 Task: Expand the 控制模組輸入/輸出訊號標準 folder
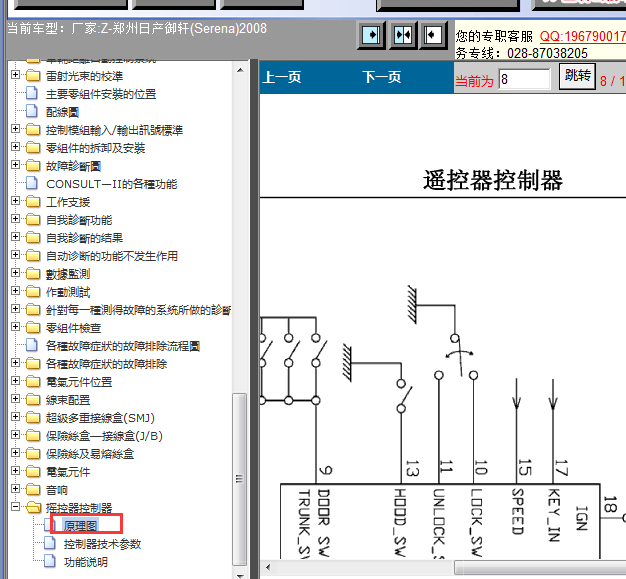[16, 129]
